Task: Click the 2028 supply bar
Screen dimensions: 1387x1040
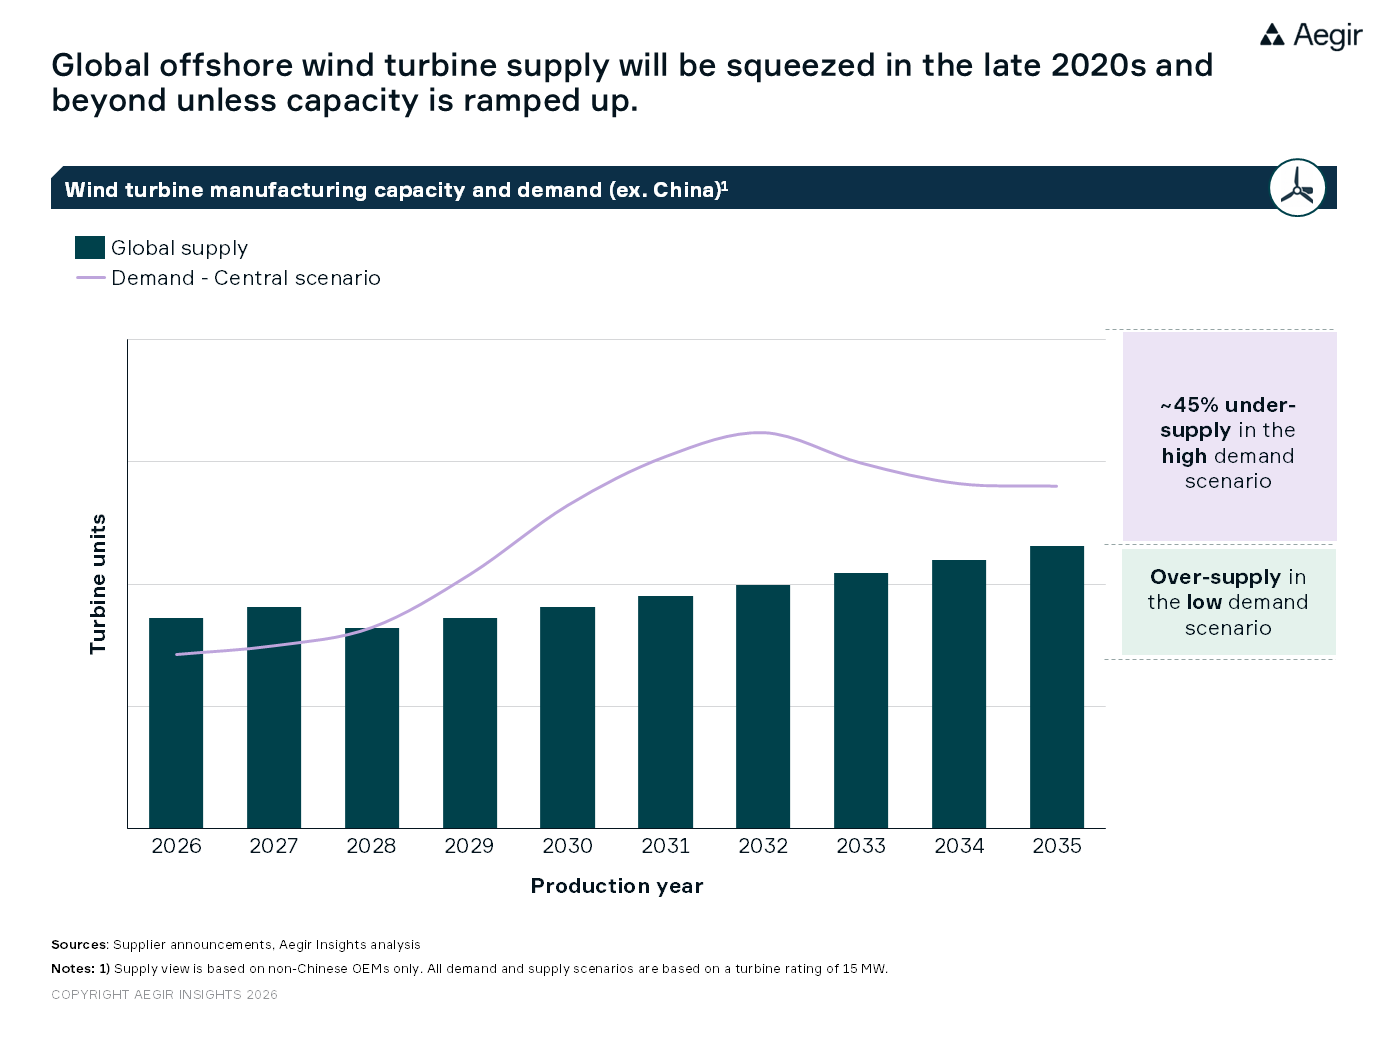Action: pyautogui.click(x=372, y=728)
